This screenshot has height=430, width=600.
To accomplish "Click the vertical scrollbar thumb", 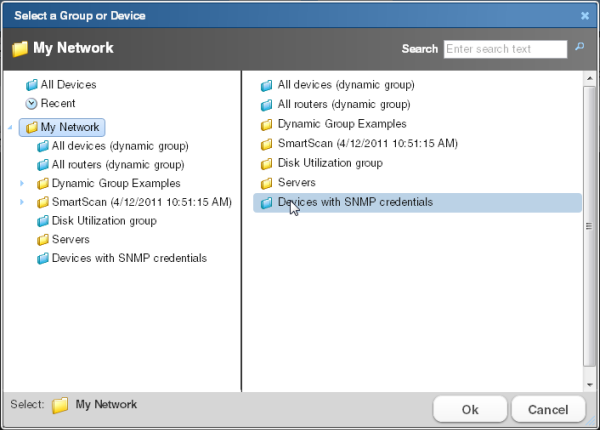I will pyautogui.click(x=589, y=226).
